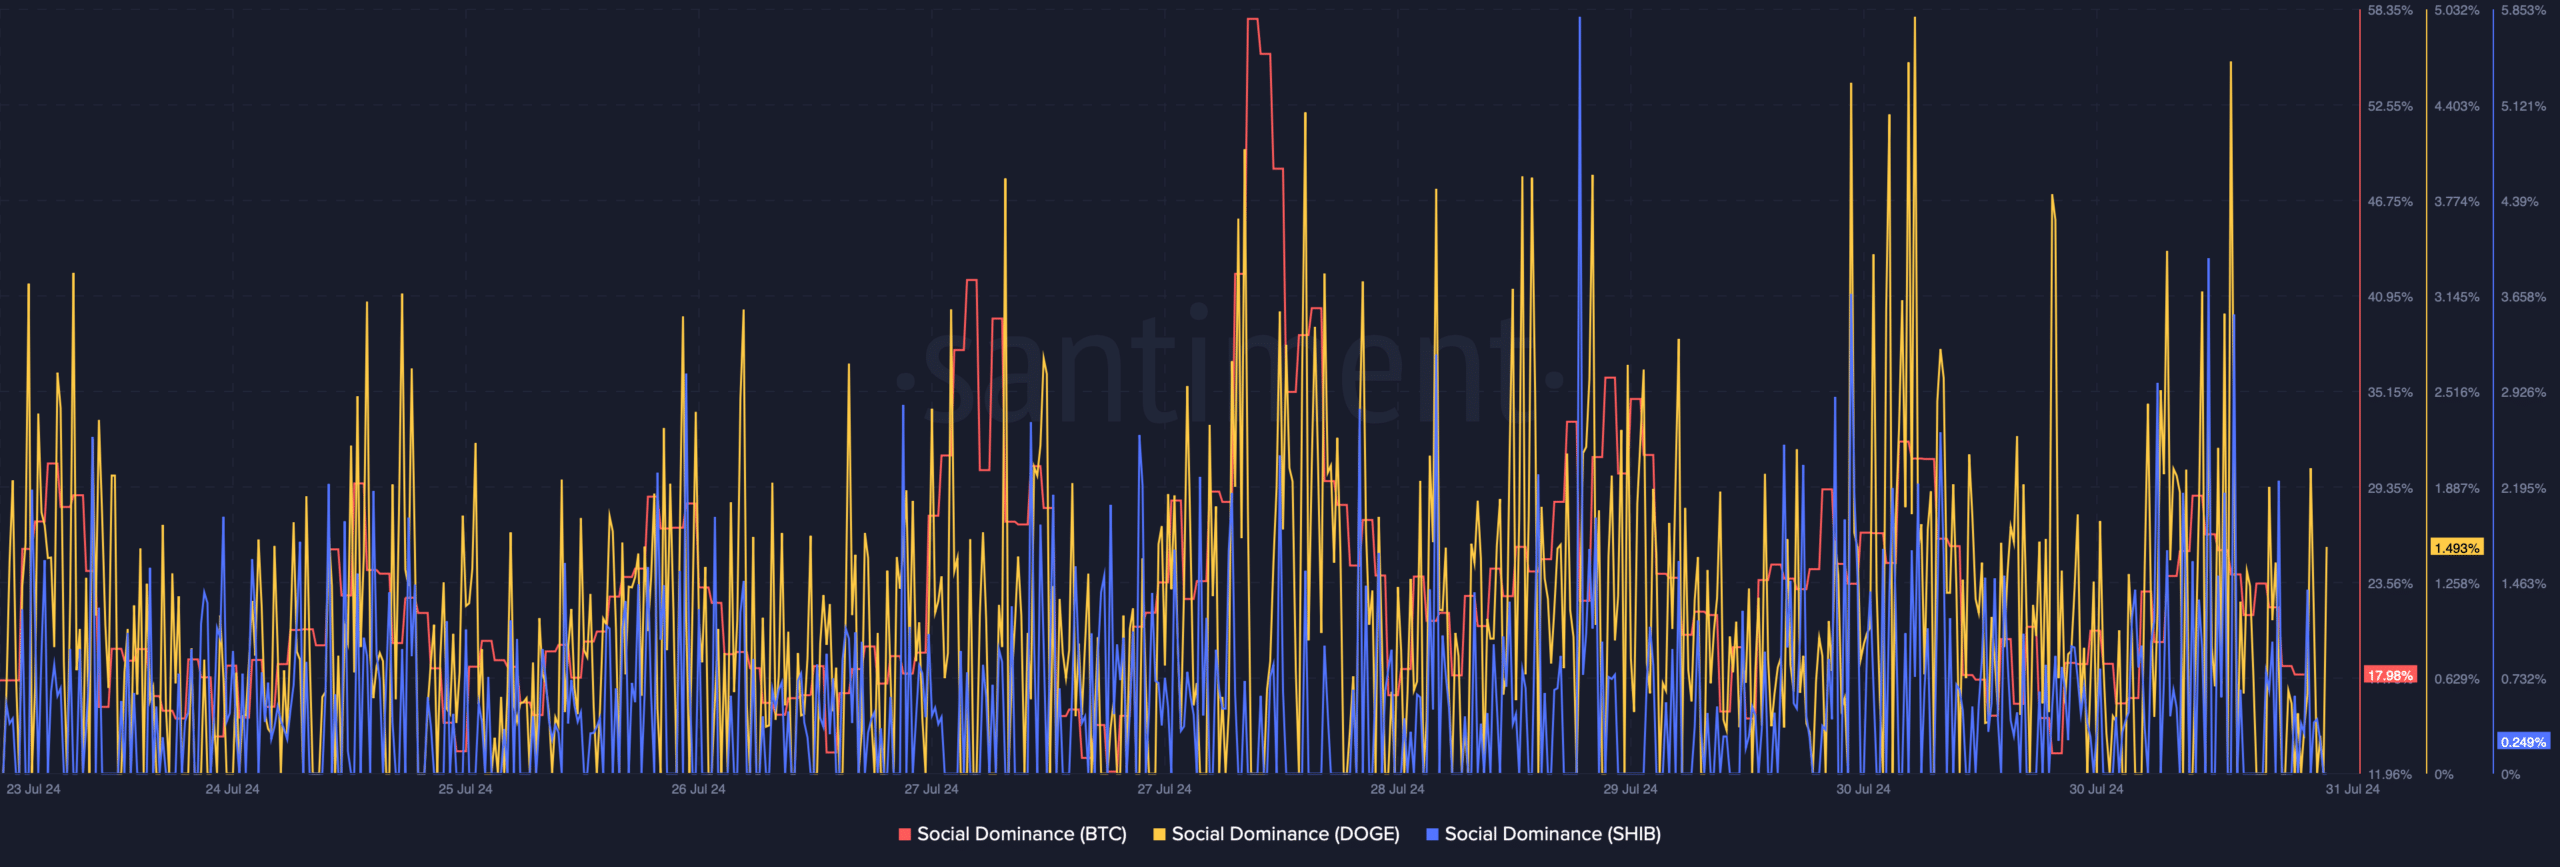Click the 2.516% DOGE axis label
Viewport: 2560px width, 867px height.
tap(2457, 392)
